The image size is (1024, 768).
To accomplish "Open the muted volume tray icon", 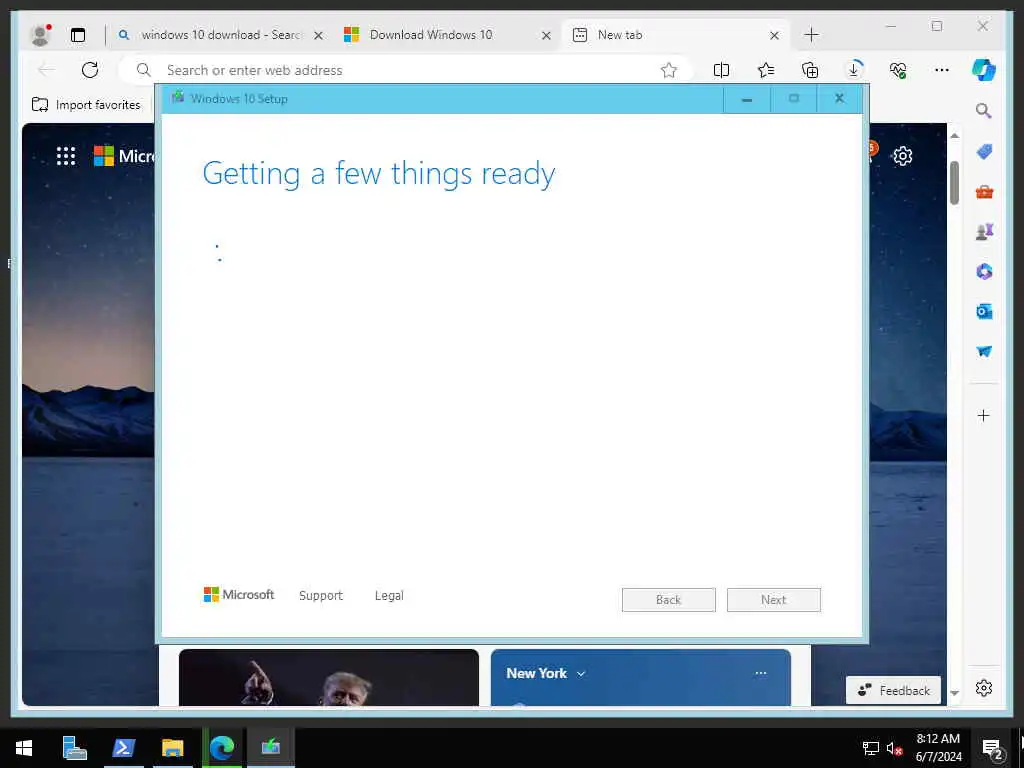I will point(894,749).
